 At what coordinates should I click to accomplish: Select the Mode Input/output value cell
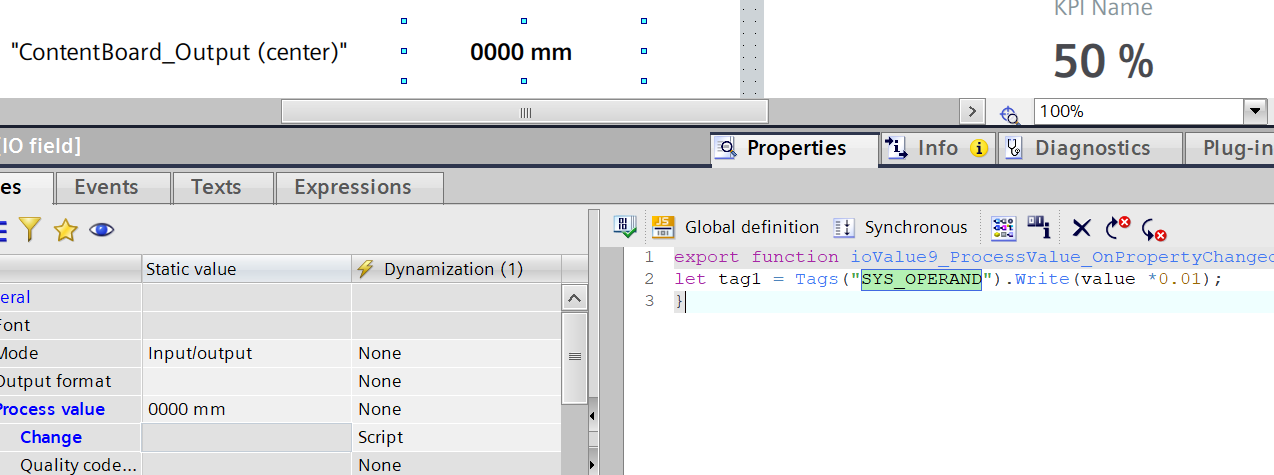[x=245, y=353]
